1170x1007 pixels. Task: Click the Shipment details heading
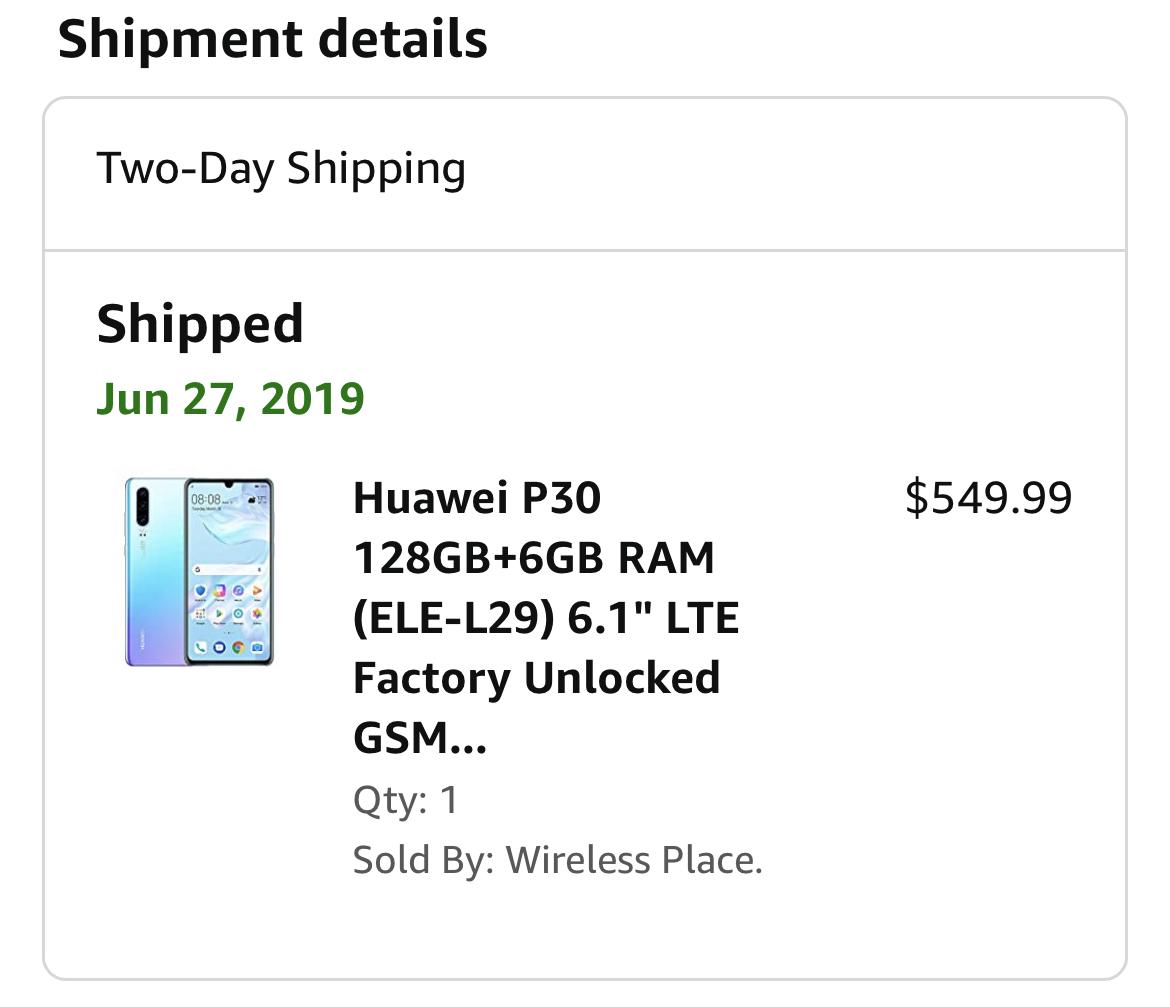[x=272, y=40]
